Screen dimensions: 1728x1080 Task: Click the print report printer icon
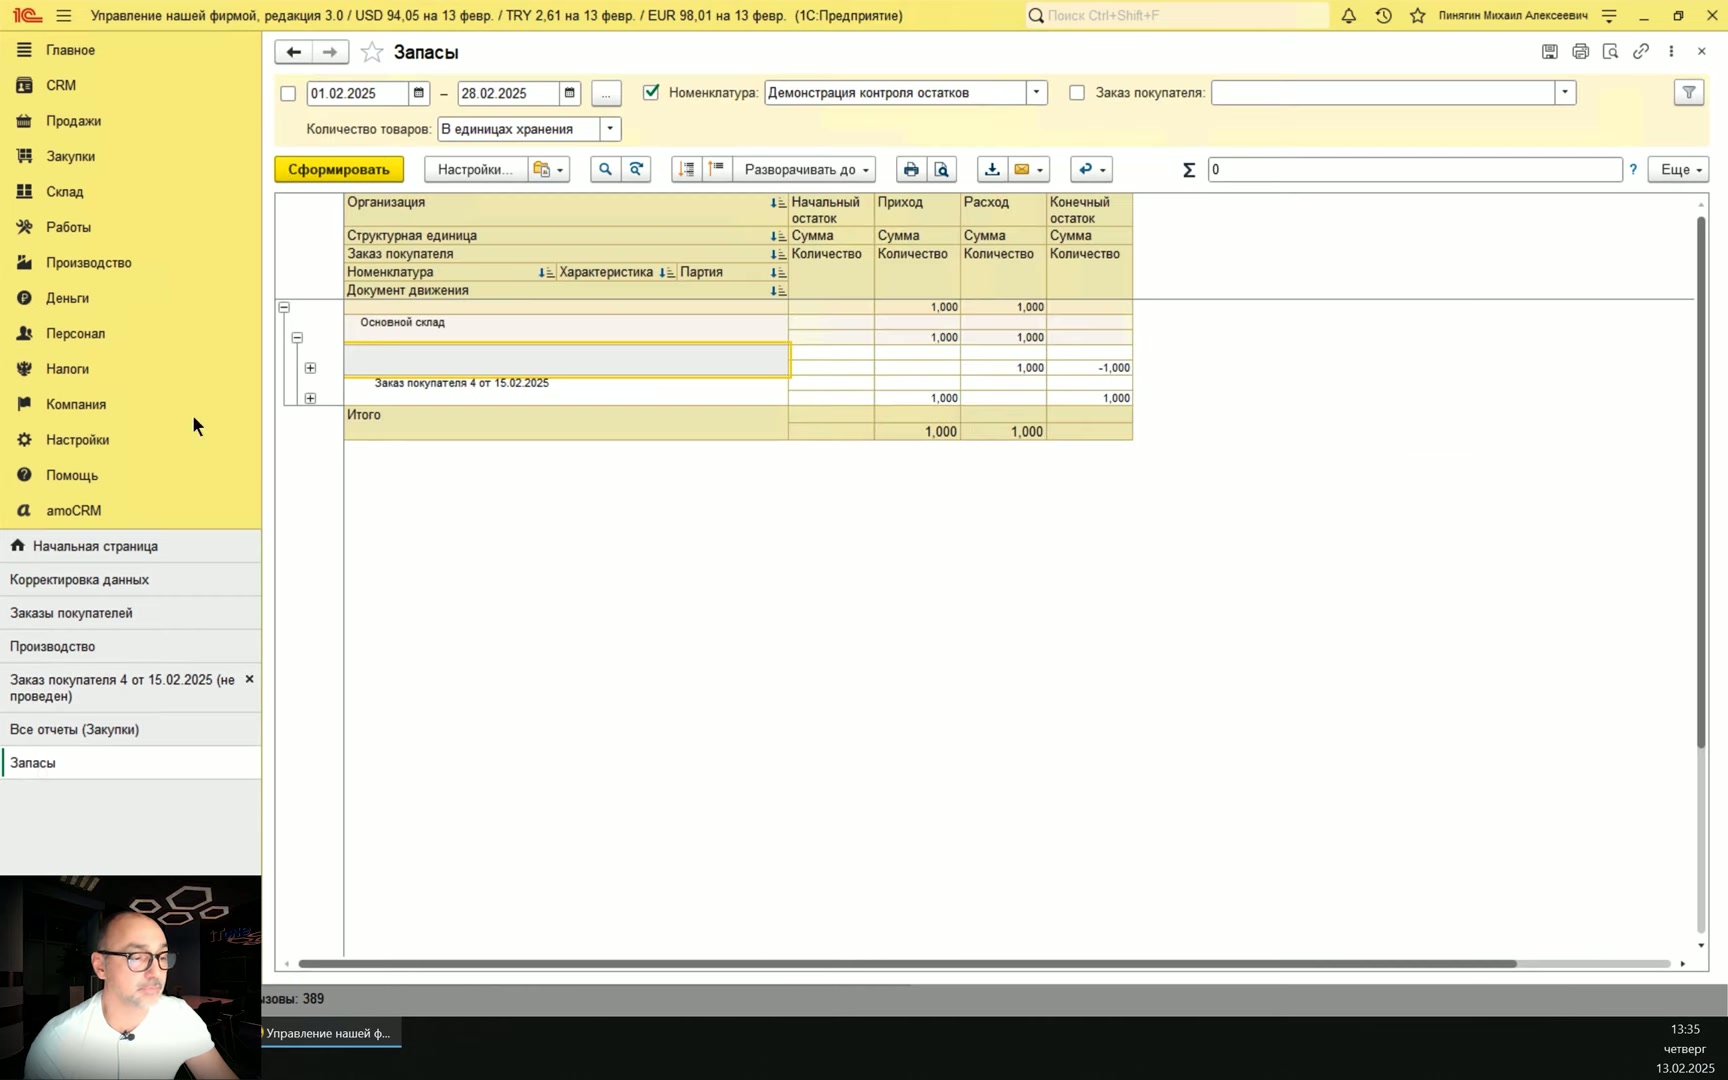point(910,170)
